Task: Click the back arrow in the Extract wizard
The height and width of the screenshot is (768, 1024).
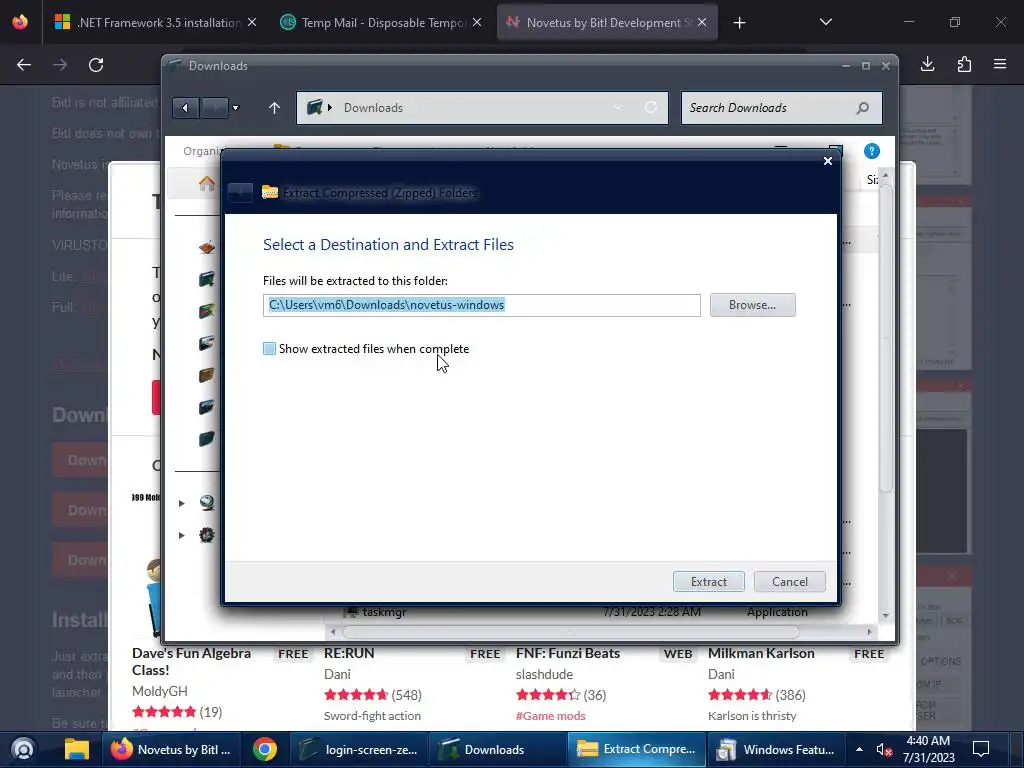Action: coord(240,193)
